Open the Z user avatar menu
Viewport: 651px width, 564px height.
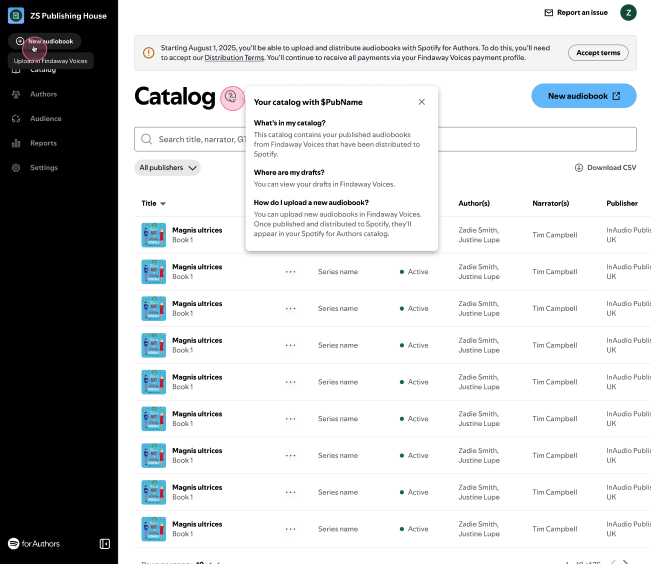click(x=628, y=12)
